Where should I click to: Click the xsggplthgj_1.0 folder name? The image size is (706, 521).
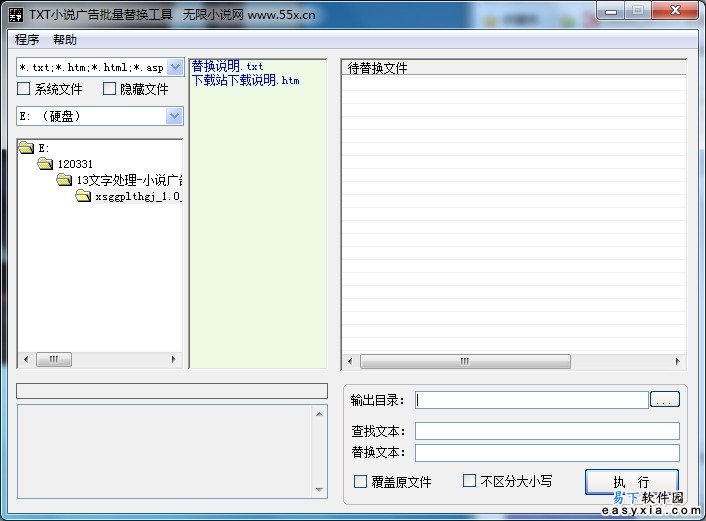(x=138, y=196)
